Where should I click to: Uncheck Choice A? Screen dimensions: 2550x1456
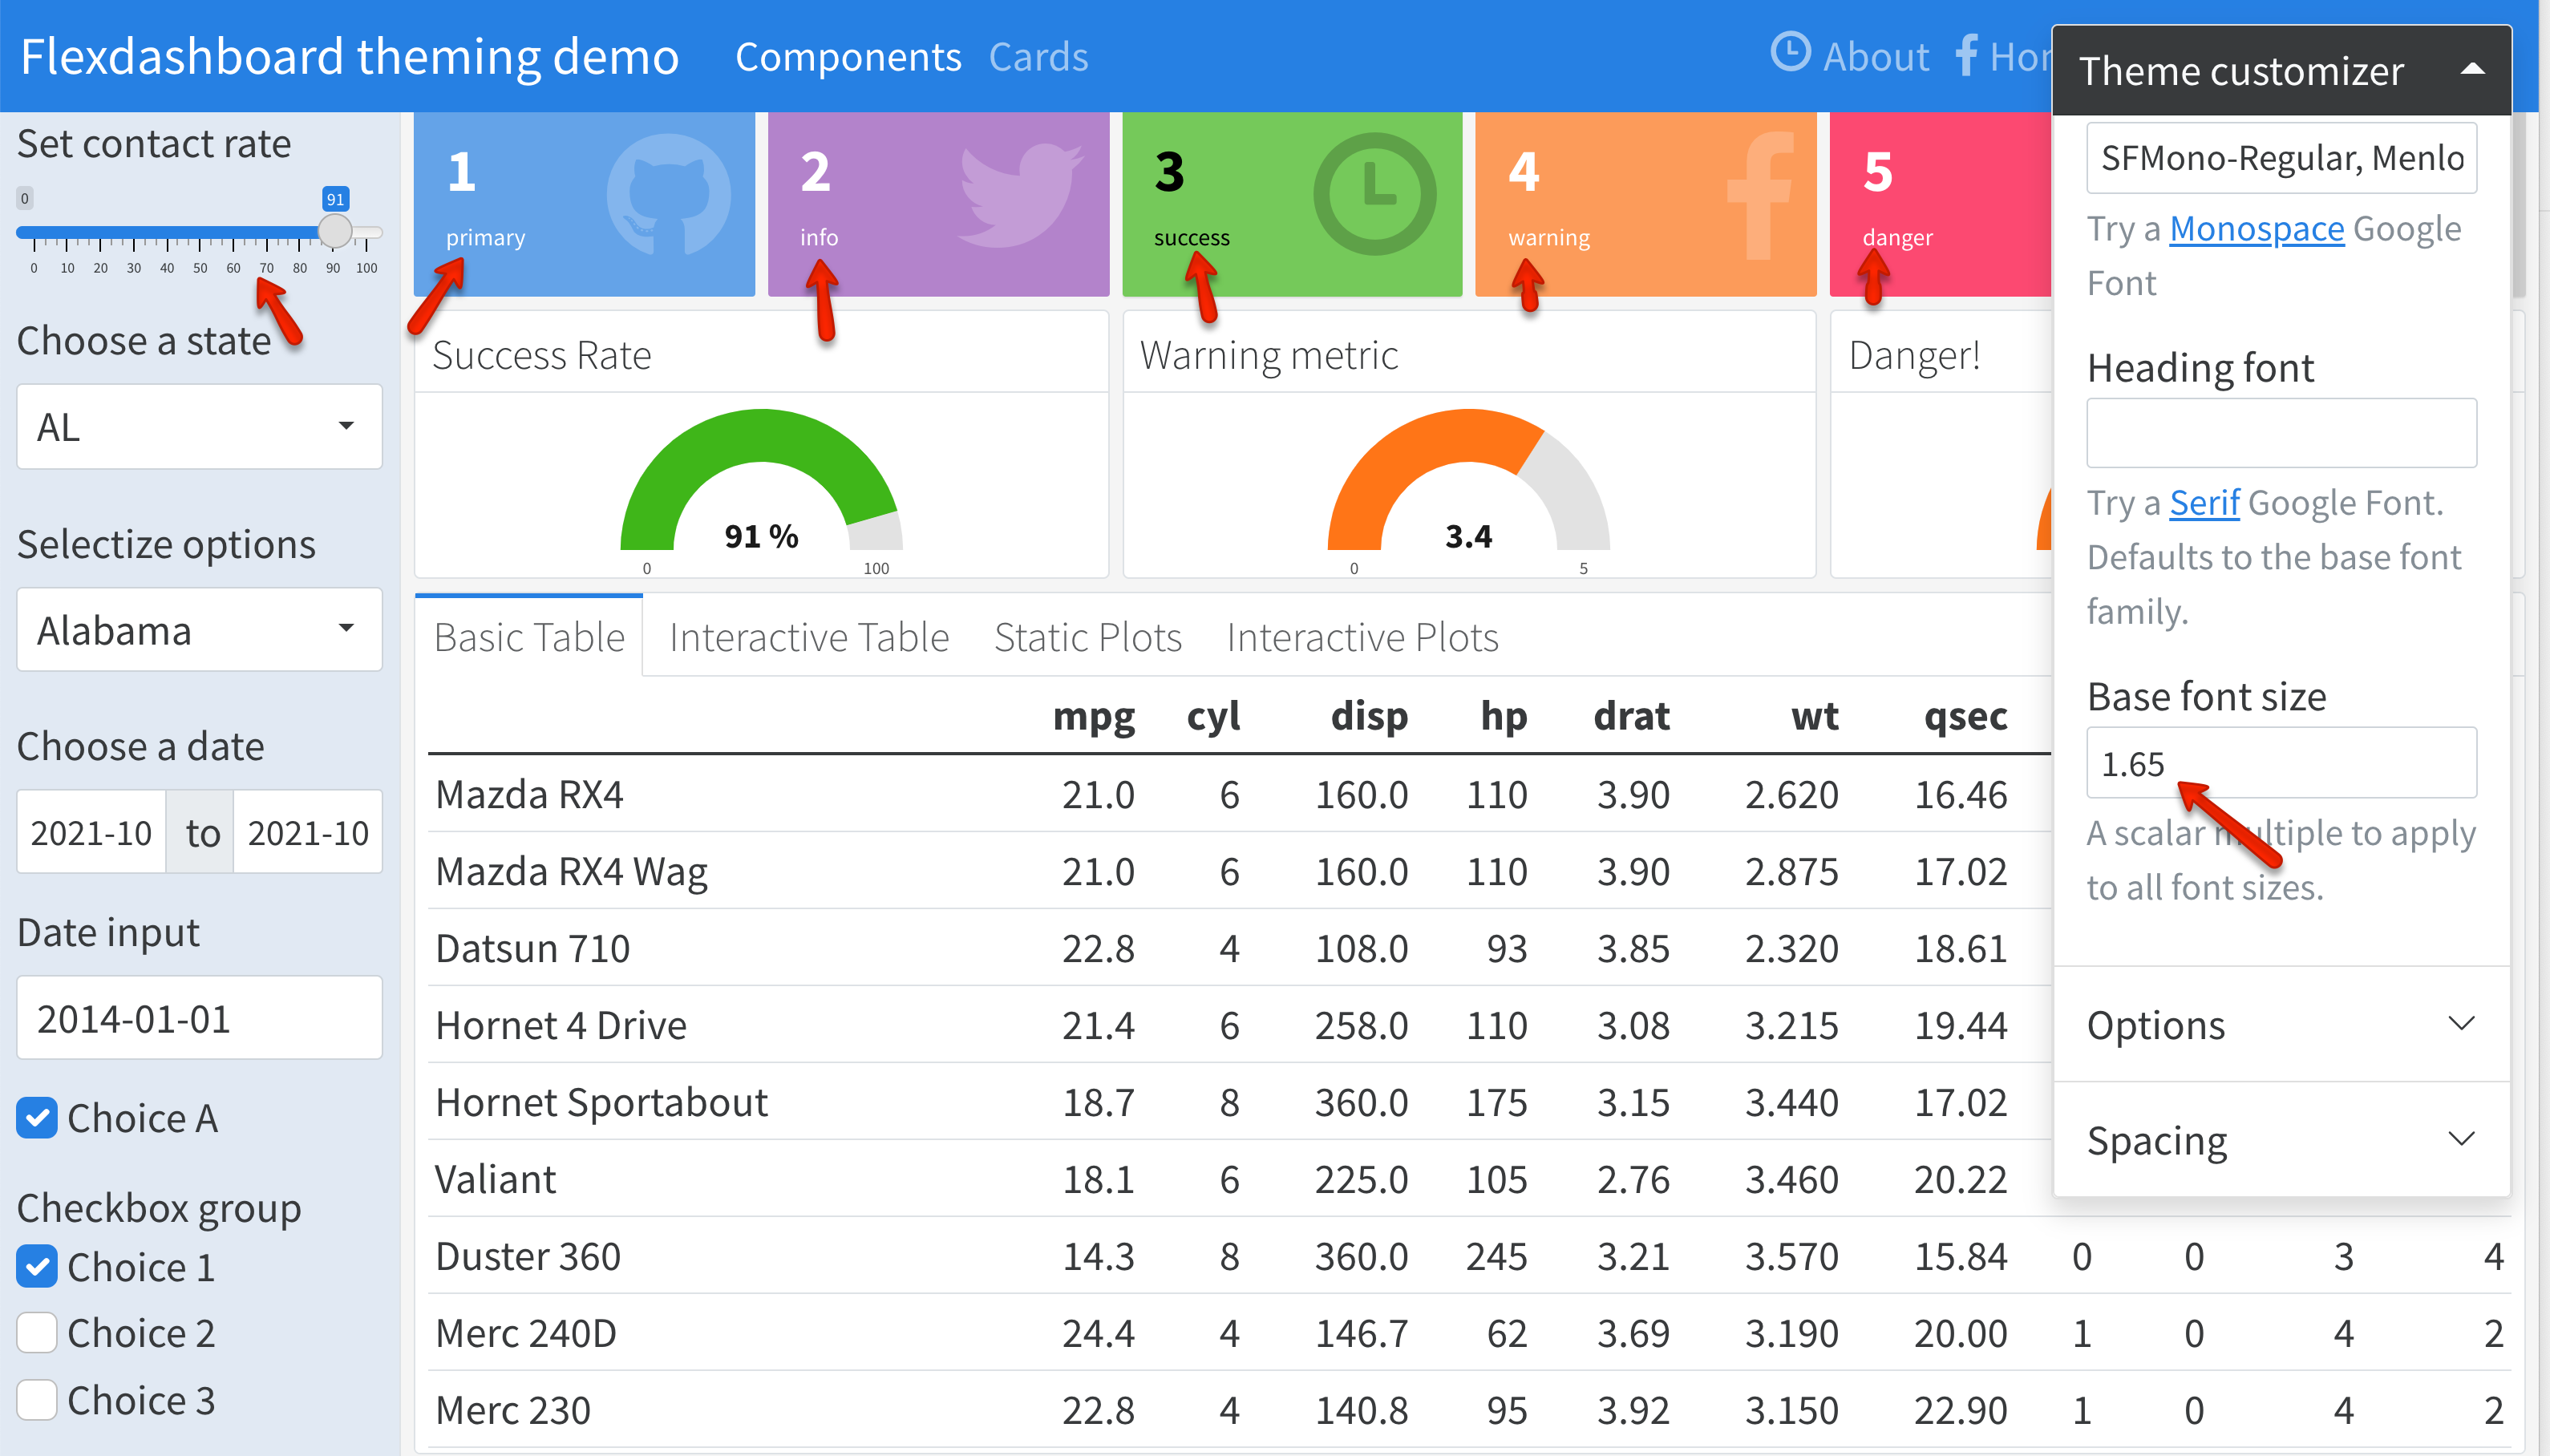(37, 1117)
